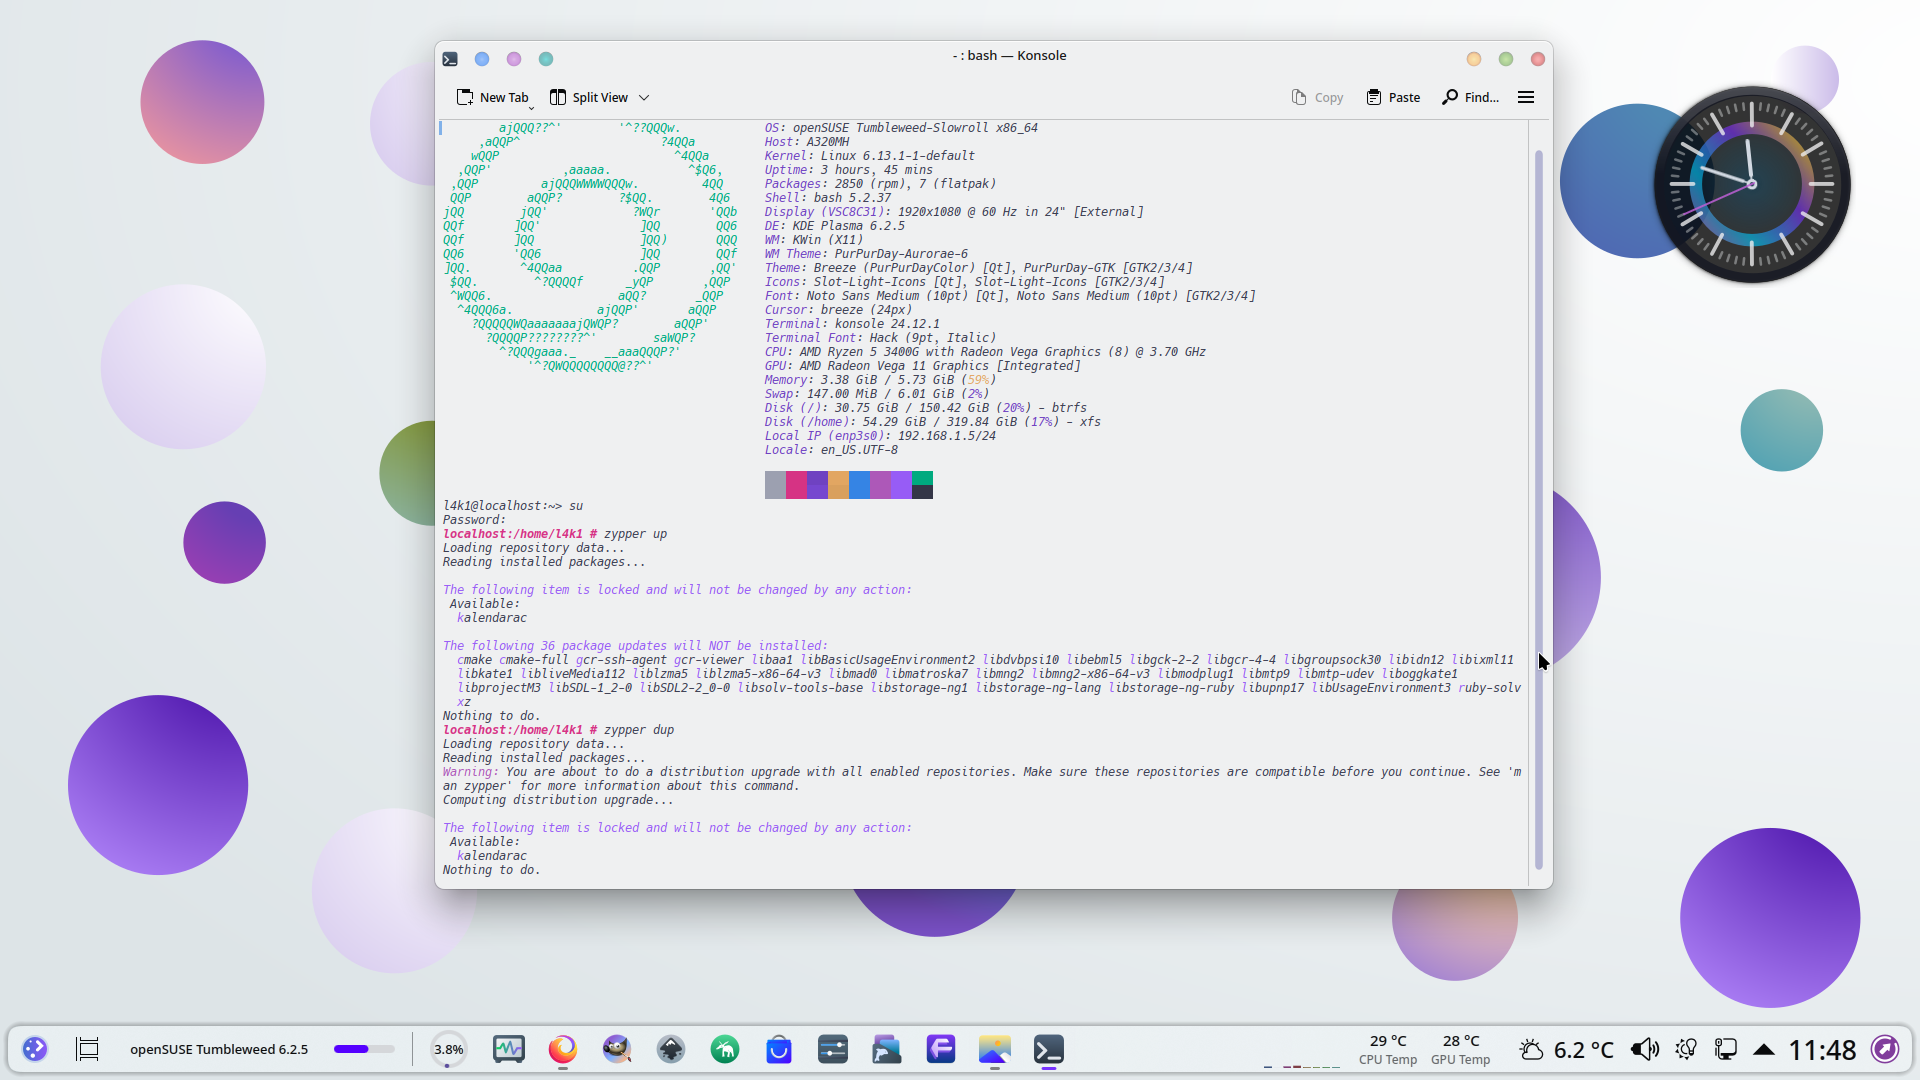Click the 'Terminal: konsole 24.12.1' line
This screenshot has width=1920, height=1080.
(x=852, y=324)
